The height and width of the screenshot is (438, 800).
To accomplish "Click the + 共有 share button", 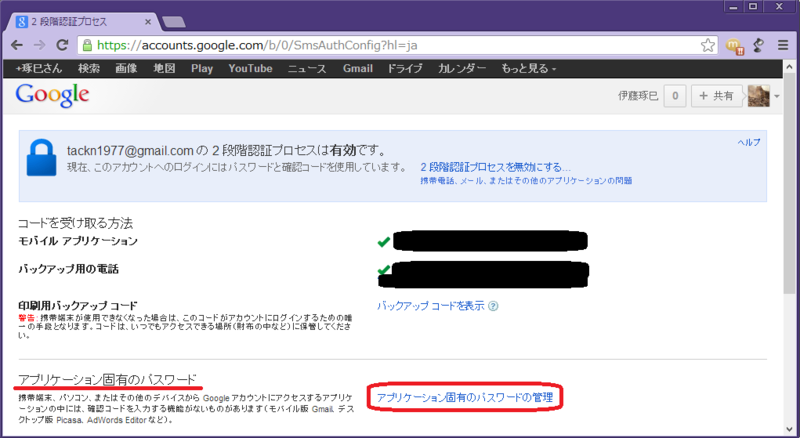I will click(716, 95).
